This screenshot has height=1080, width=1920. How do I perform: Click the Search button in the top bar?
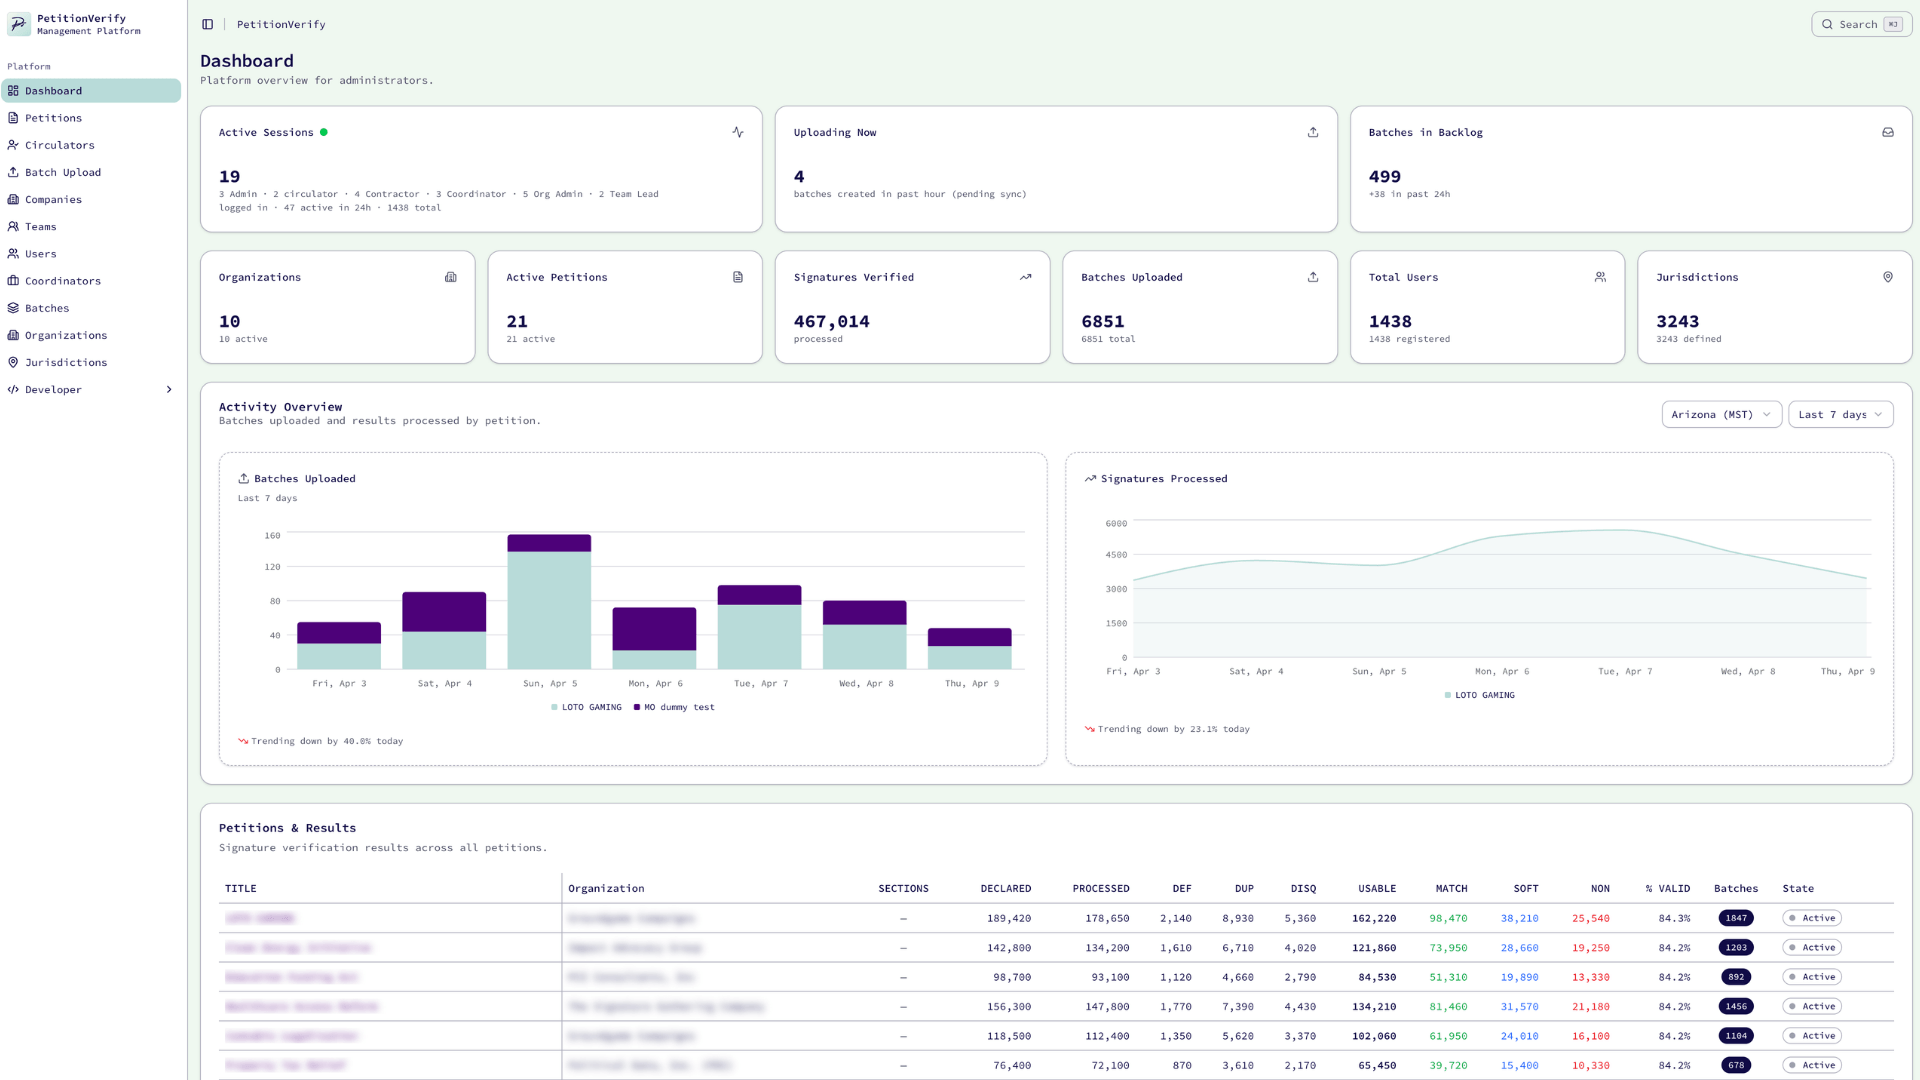point(1860,24)
